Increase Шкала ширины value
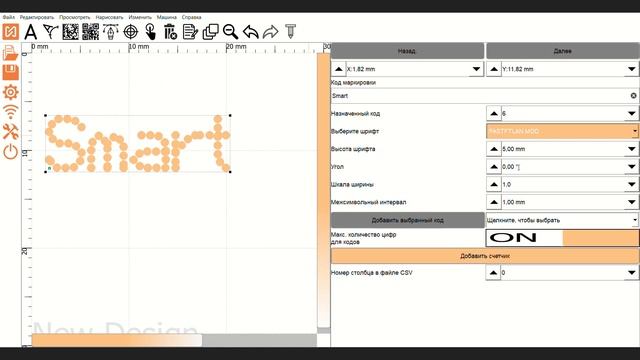The image size is (640, 360). [x=494, y=184]
